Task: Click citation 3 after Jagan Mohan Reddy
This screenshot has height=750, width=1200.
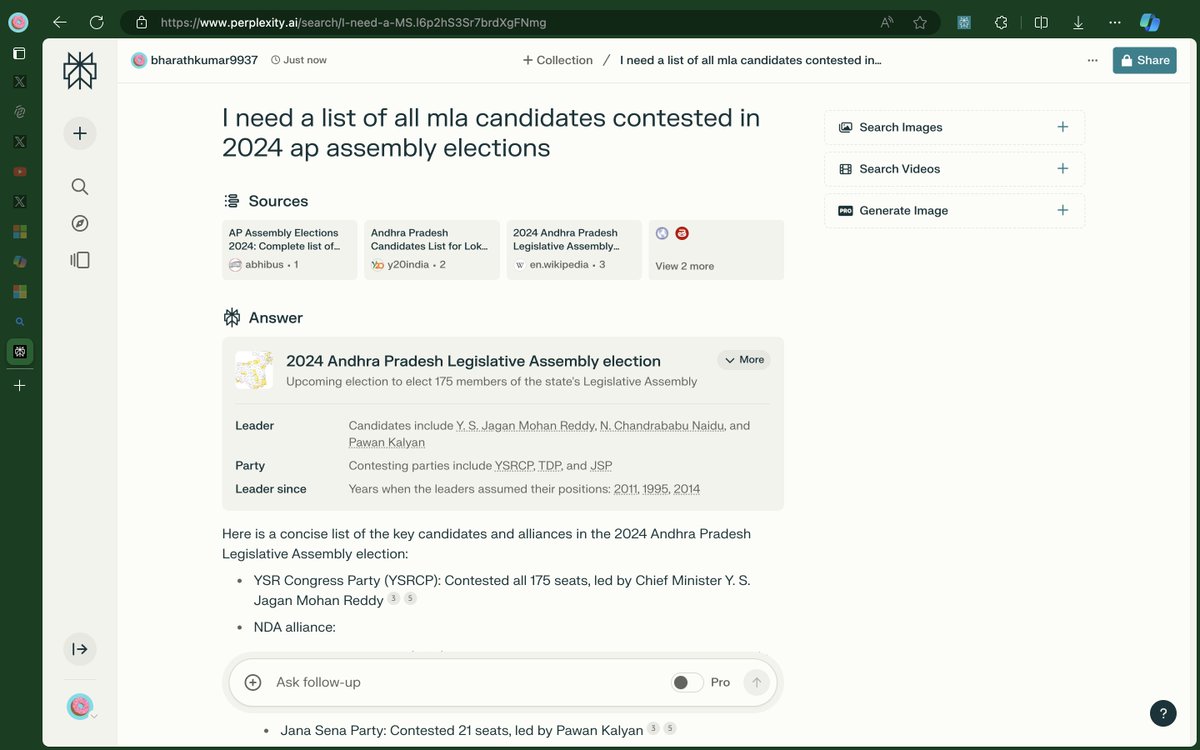Action: (394, 598)
